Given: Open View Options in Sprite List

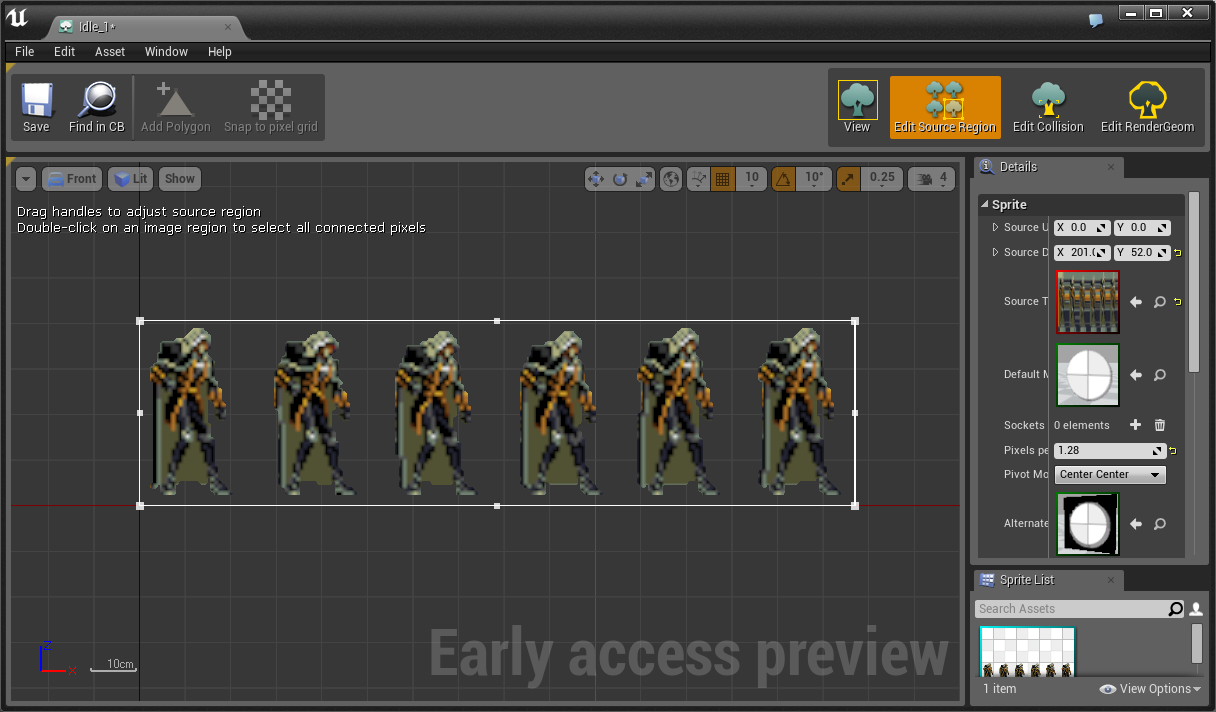Looking at the screenshot, I should [x=1149, y=688].
